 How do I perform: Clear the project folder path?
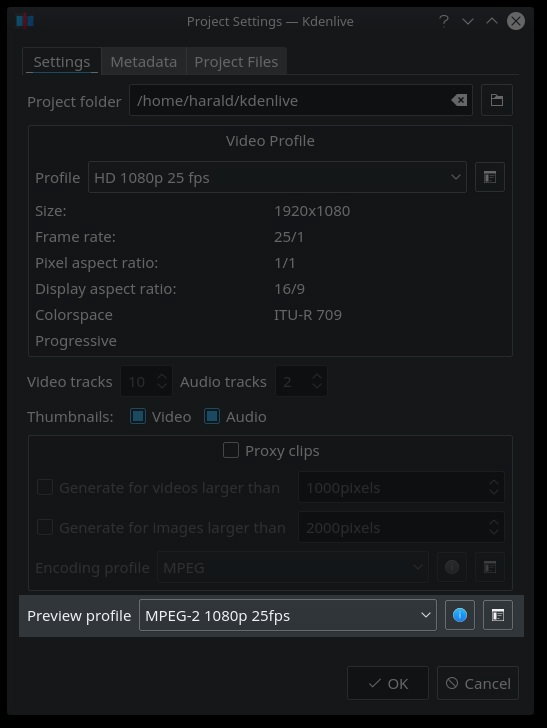coord(459,100)
